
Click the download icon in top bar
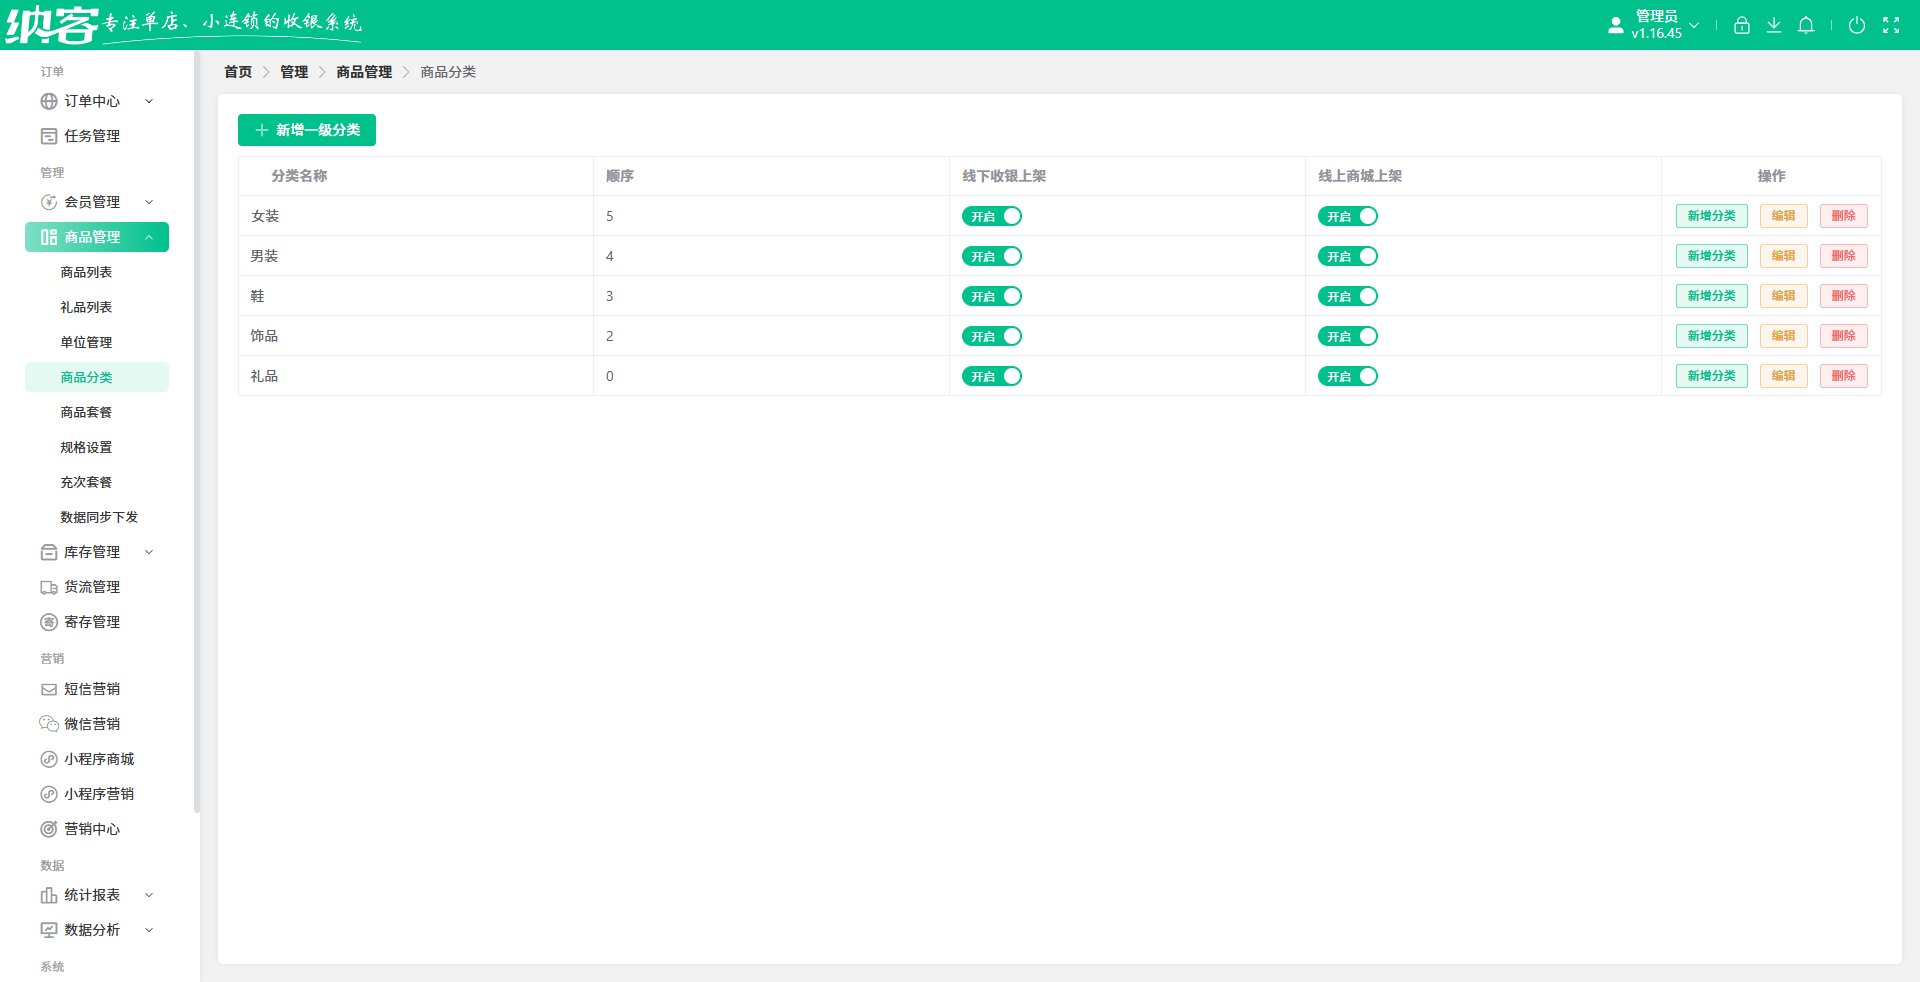1773,25
